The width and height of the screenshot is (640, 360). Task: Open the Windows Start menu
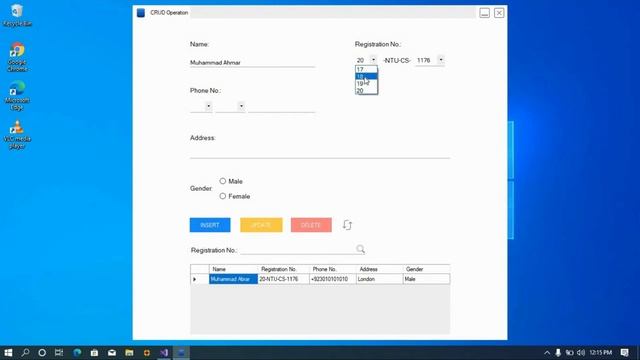click(8, 353)
